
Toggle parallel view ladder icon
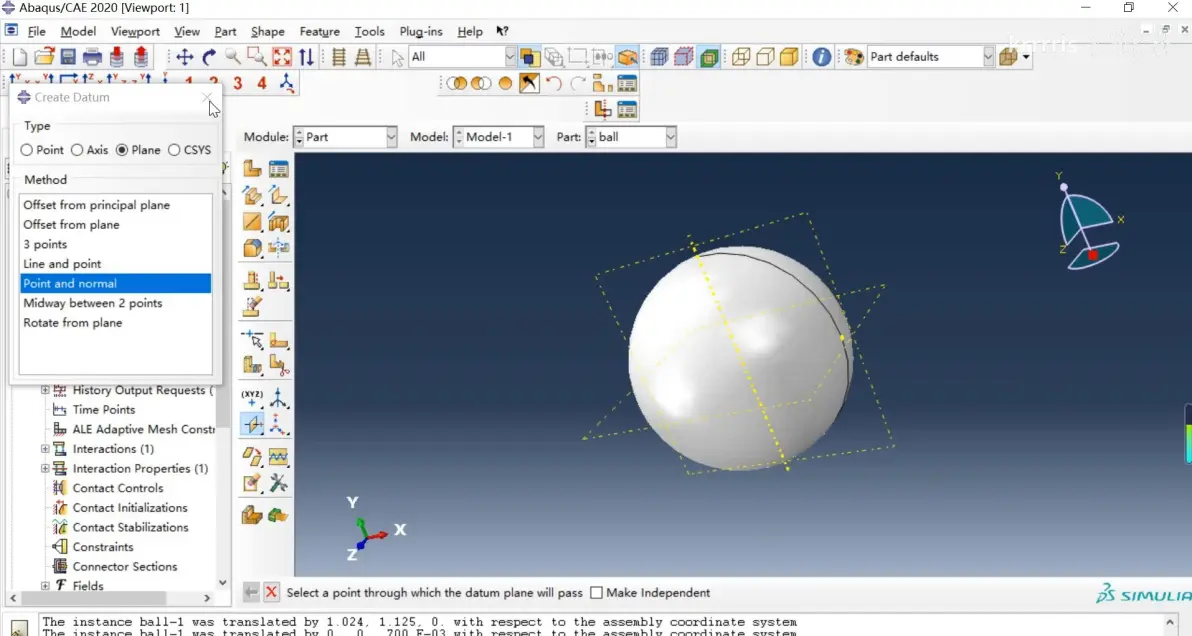339,57
